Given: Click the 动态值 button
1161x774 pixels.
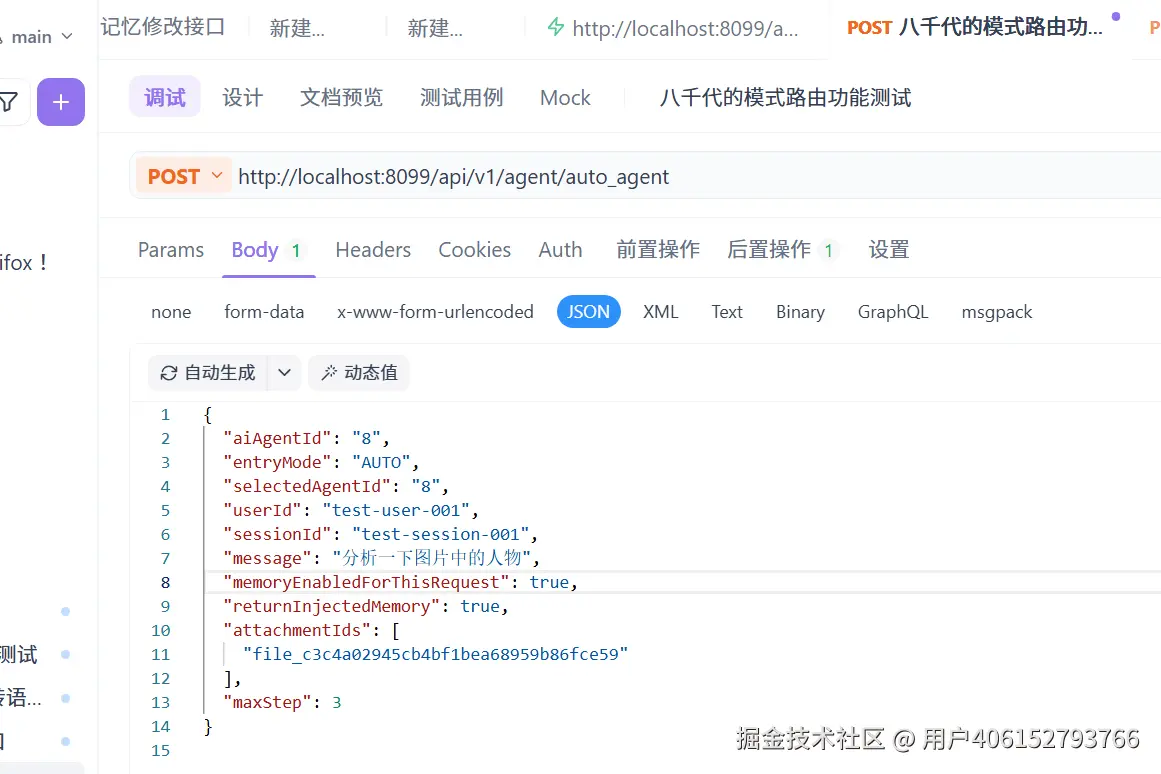Looking at the screenshot, I should pyautogui.click(x=359, y=373).
